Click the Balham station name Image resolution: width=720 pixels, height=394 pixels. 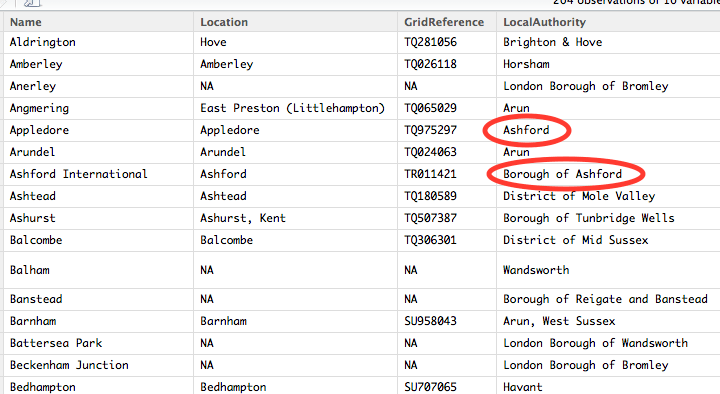click(x=29, y=270)
